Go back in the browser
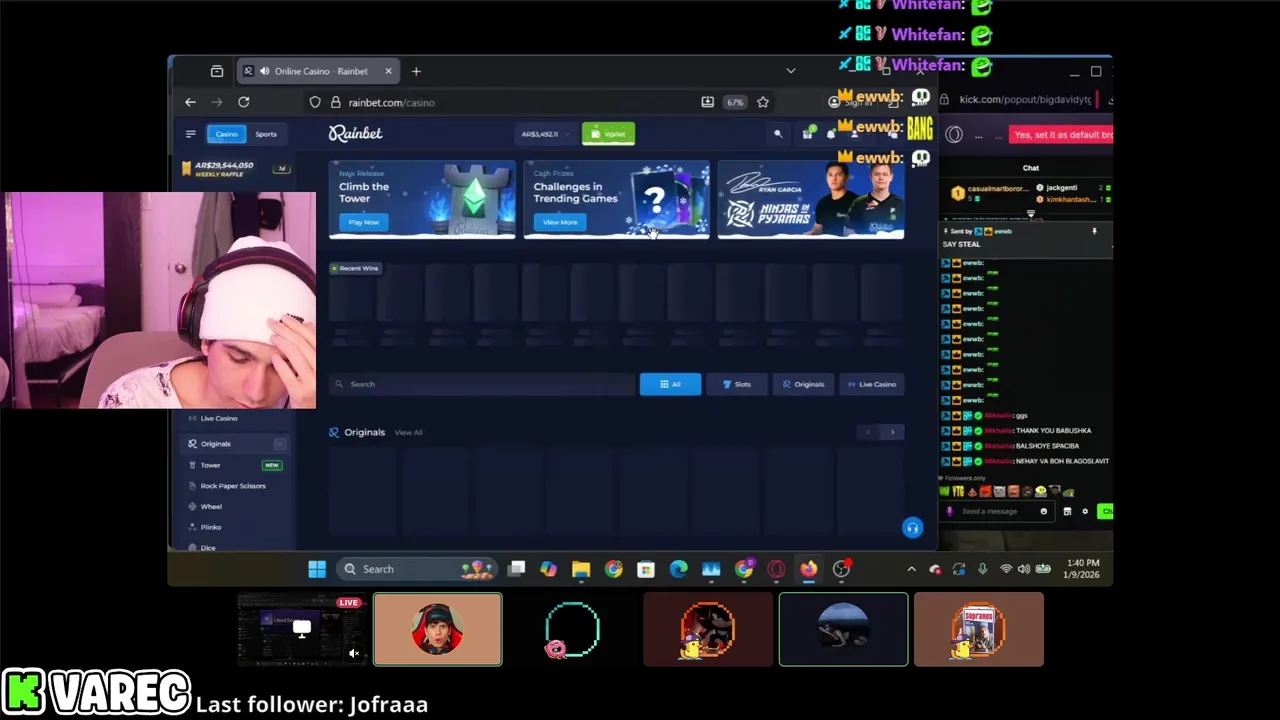This screenshot has height=720, width=1280. [190, 102]
